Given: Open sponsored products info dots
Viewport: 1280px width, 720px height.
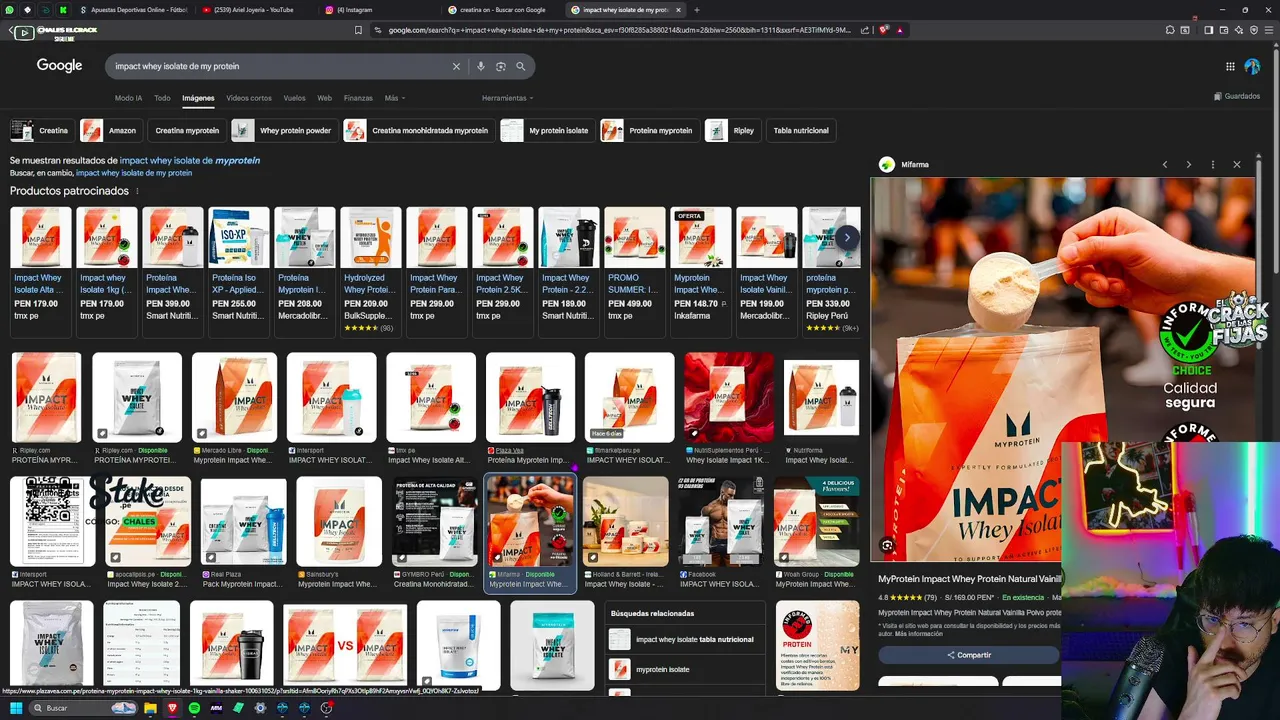Looking at the screenshot, I should click(x=137, y=191).
